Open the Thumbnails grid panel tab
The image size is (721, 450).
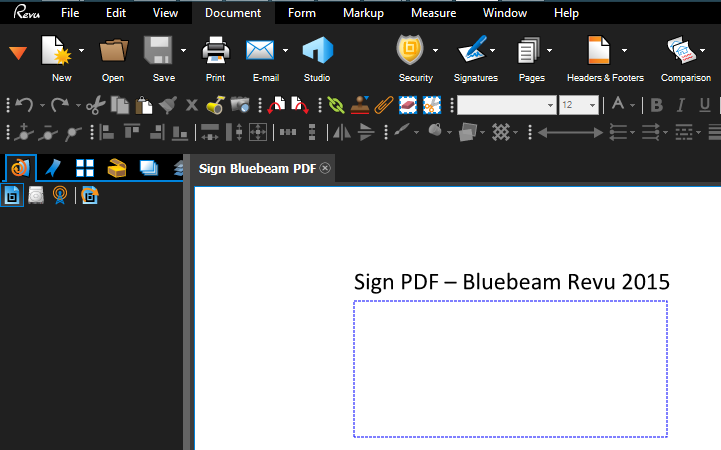click(85, 168)
